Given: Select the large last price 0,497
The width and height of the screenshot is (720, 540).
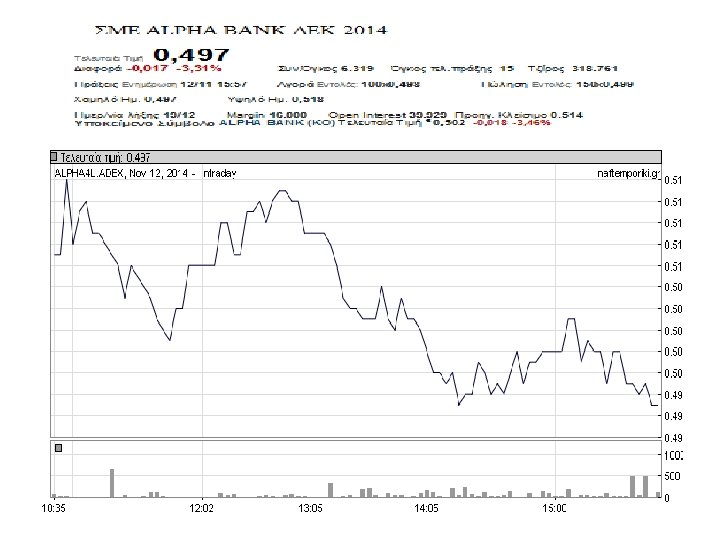Looking at the screenshot, I should point(191,55).
